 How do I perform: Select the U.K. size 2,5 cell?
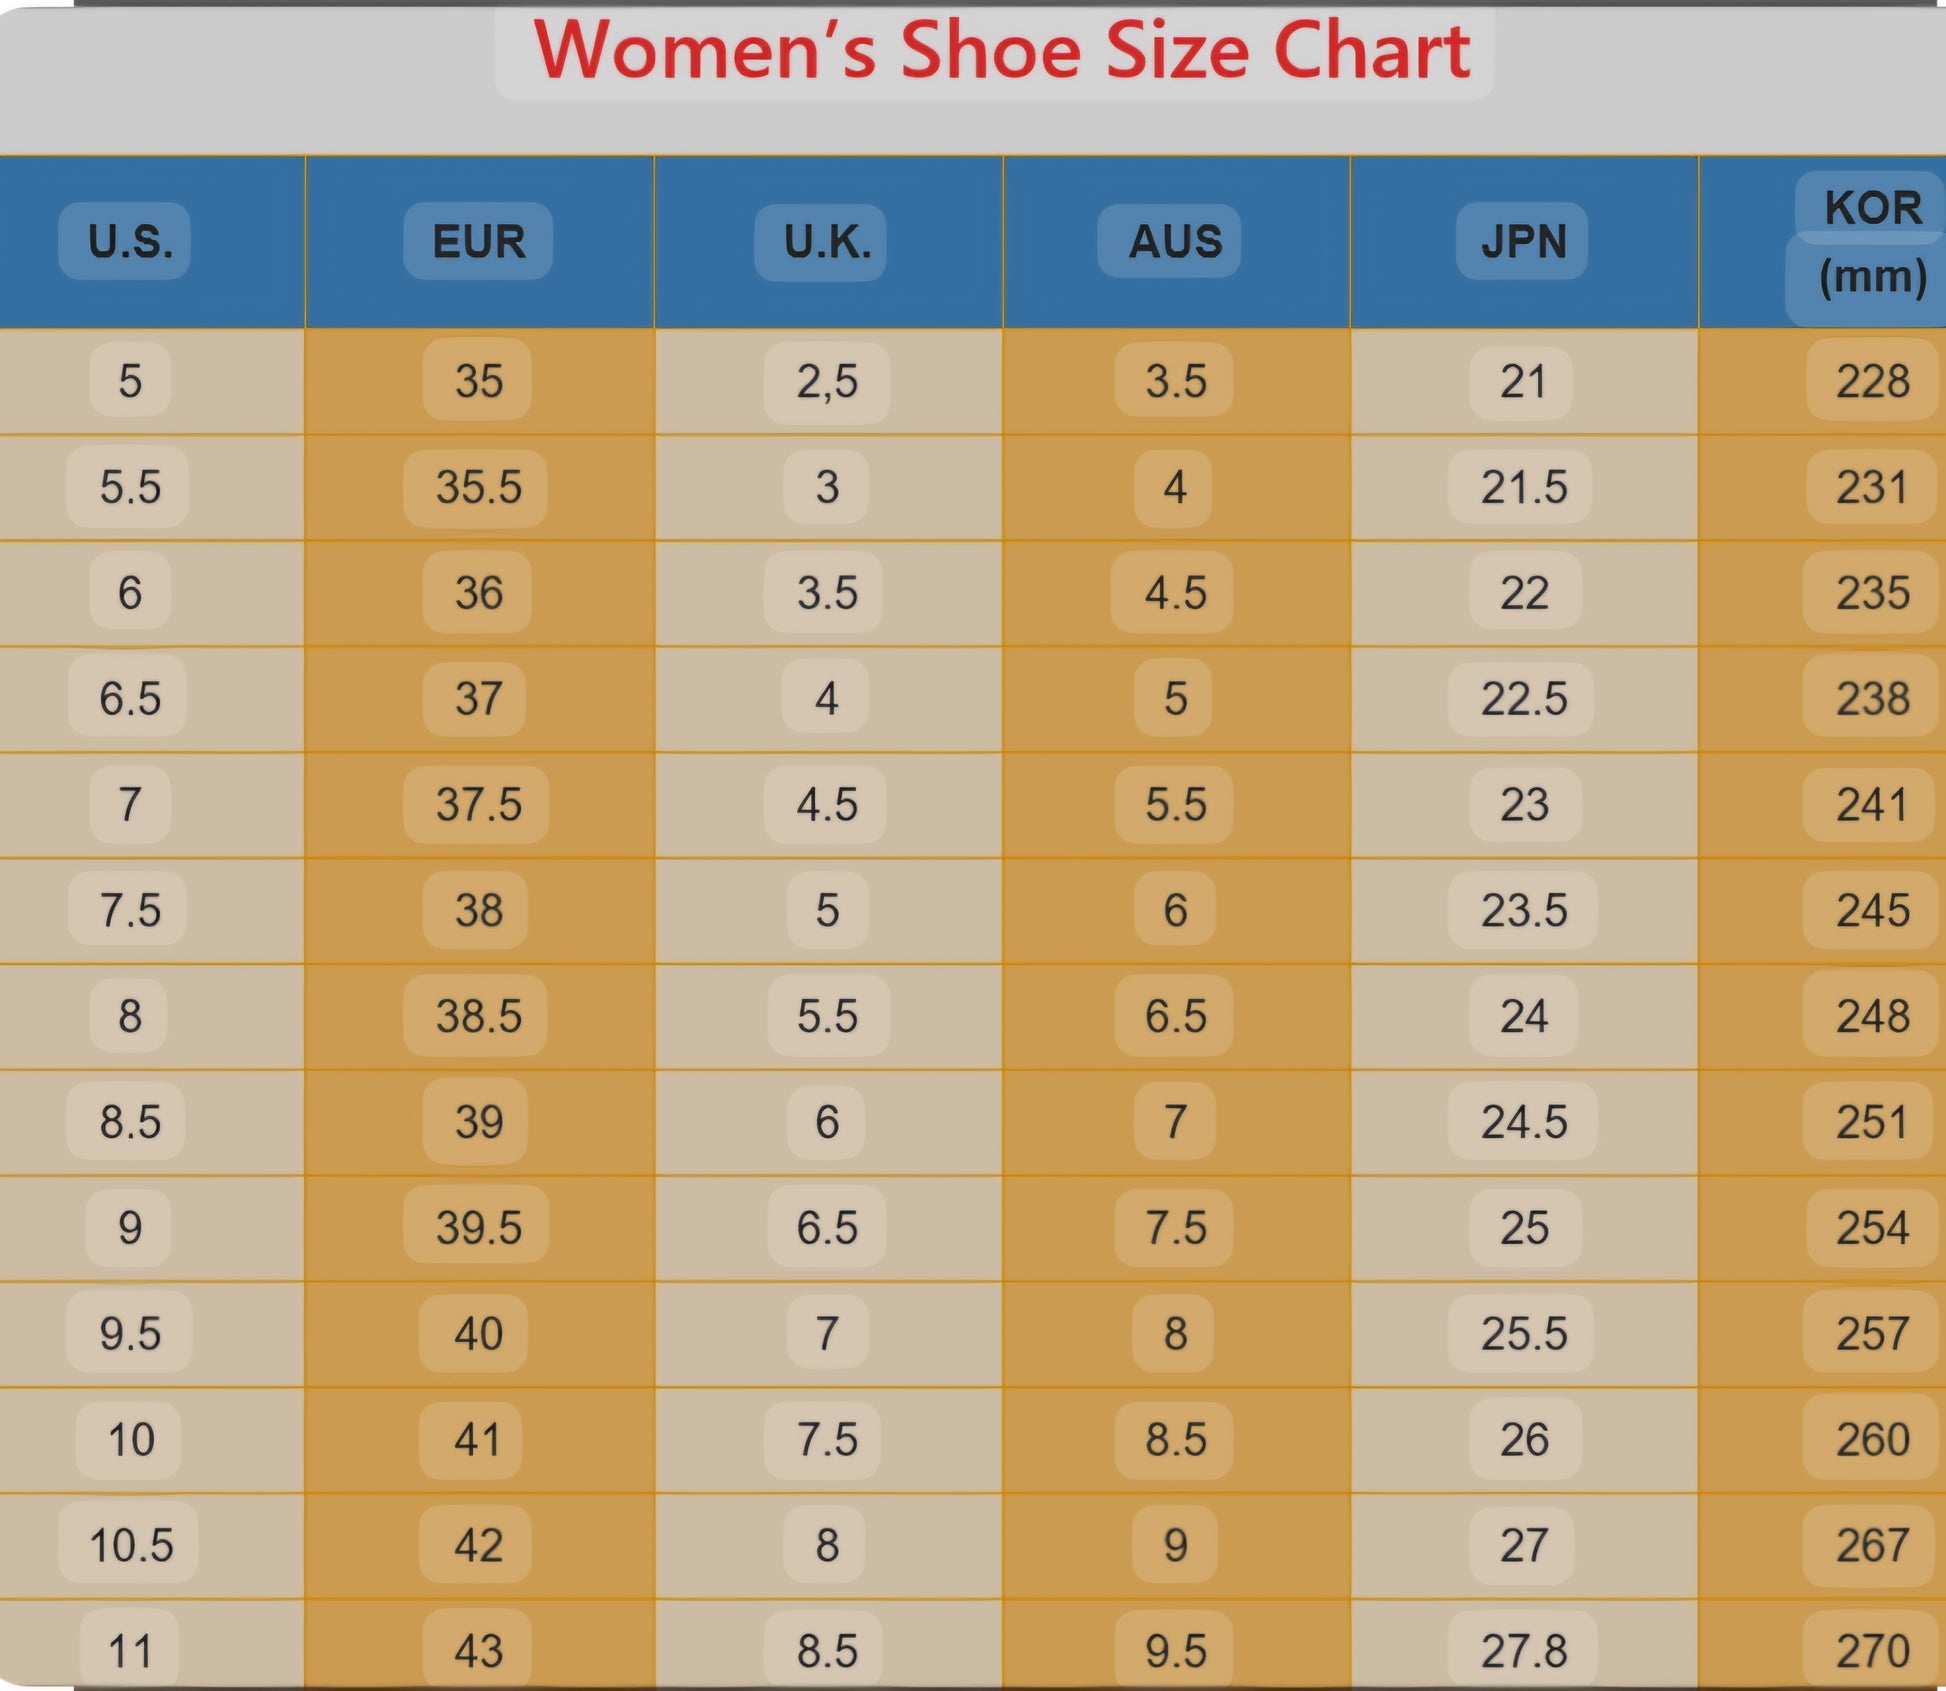pyautogui.click(x=827, y=381)
